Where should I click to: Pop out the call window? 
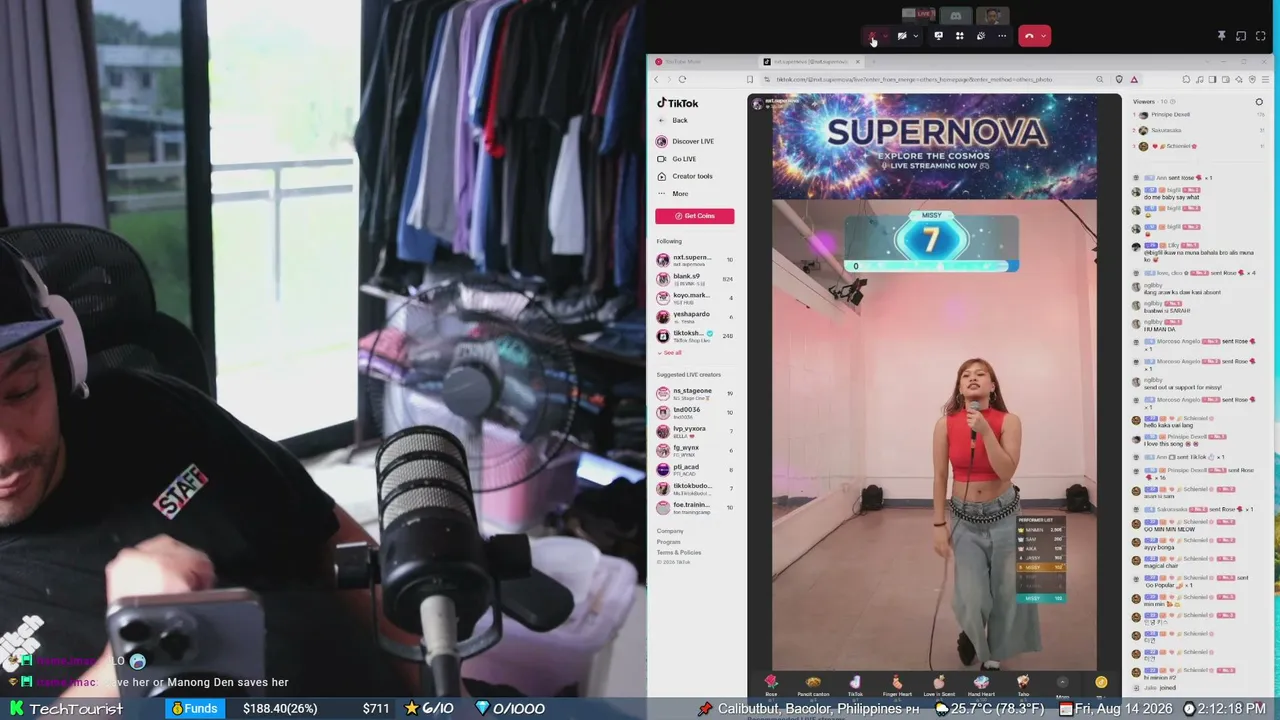click(1241, 36)
